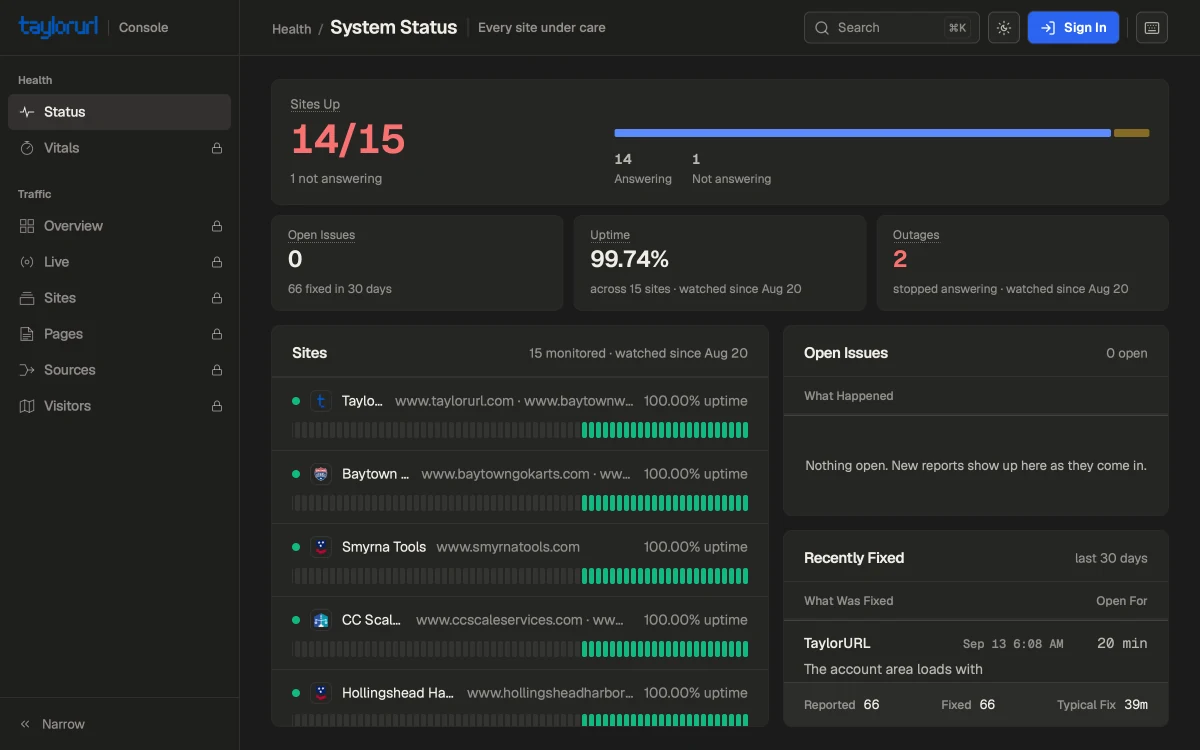Select Pages in the sidebar
The image size is (1200, 750).
point(119,334)
